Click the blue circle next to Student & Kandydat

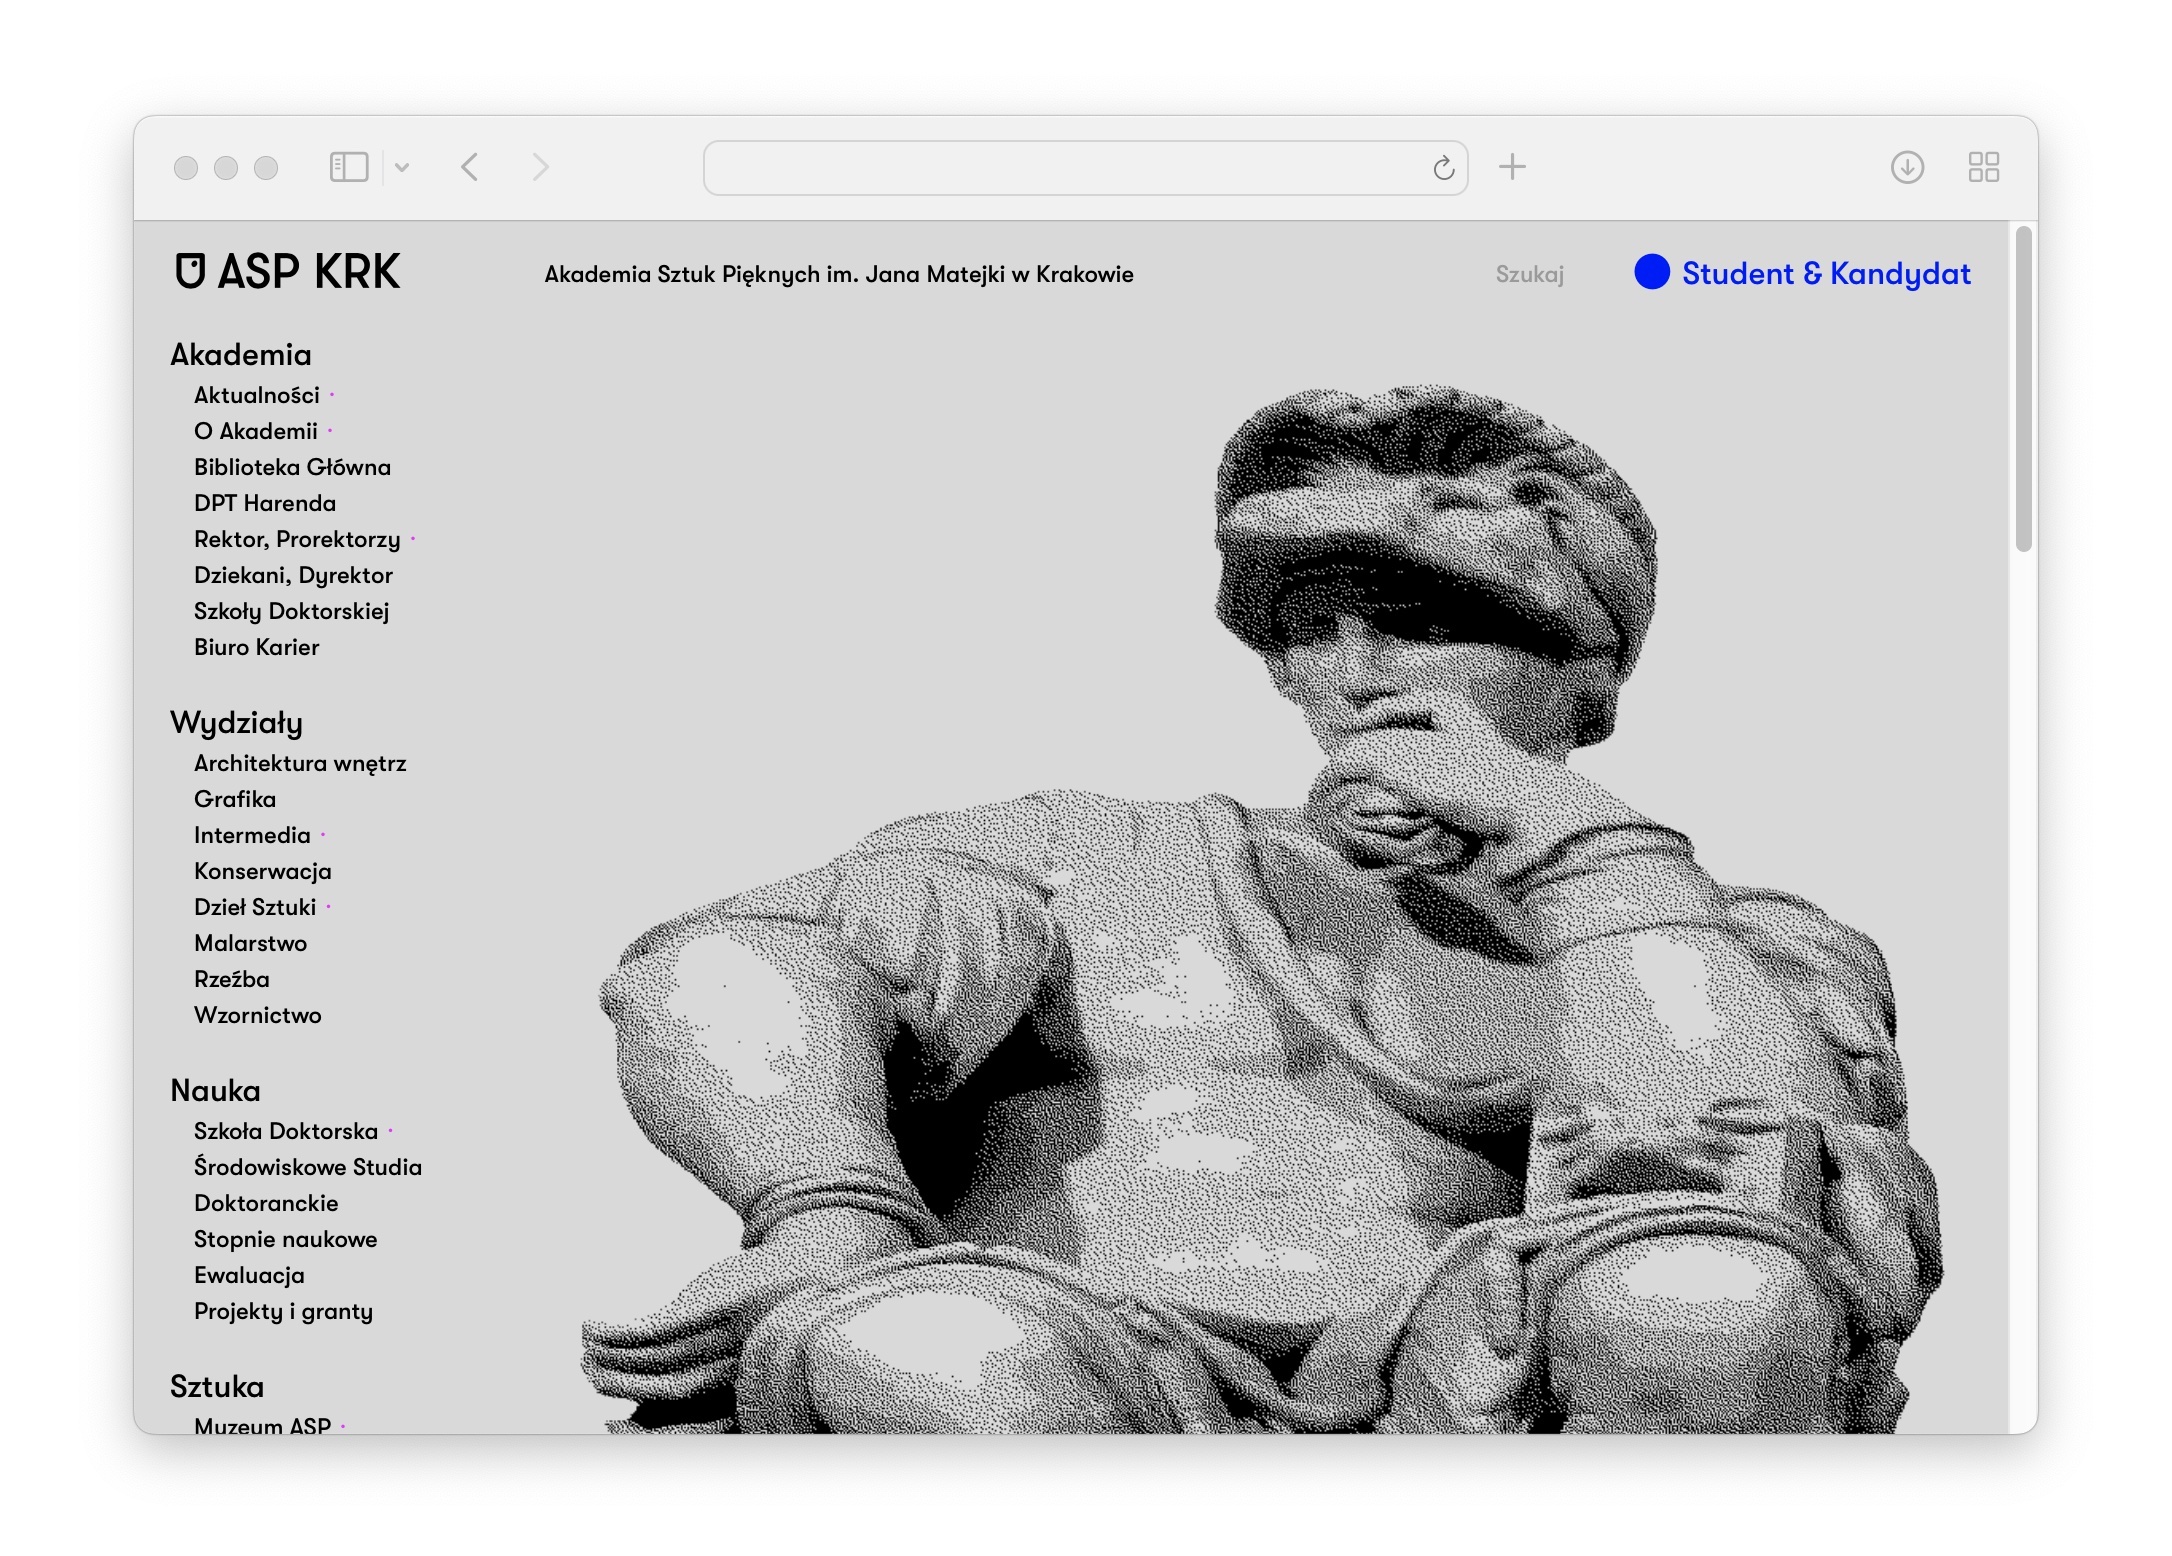point(1651,272)
